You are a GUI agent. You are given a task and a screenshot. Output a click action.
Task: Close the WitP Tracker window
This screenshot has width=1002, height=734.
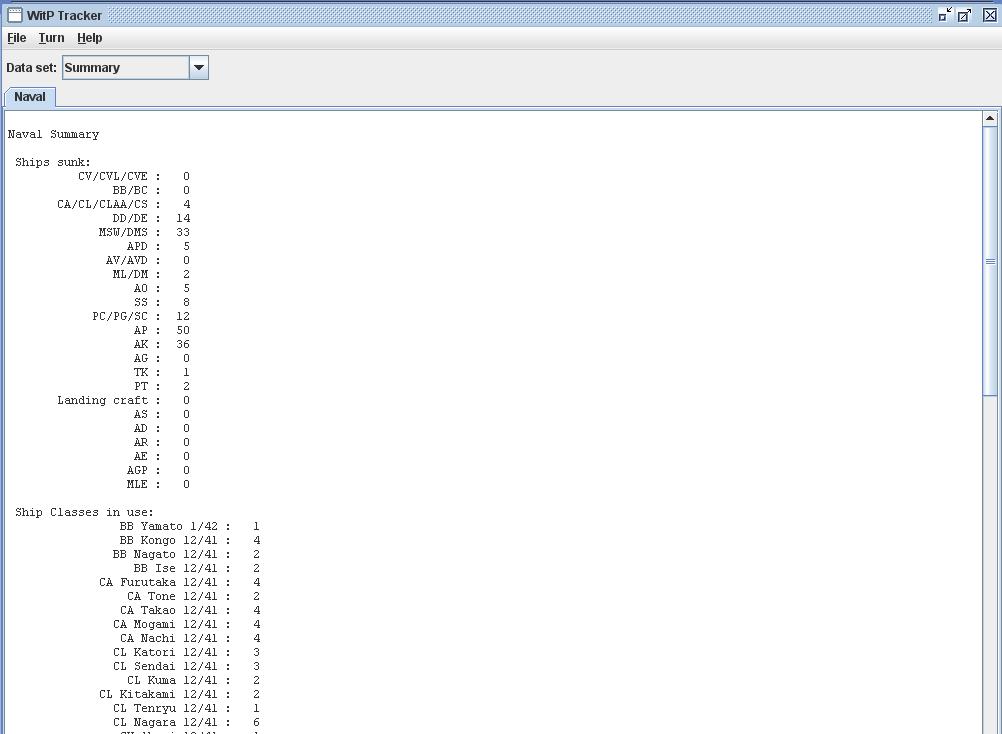[989, 15]
